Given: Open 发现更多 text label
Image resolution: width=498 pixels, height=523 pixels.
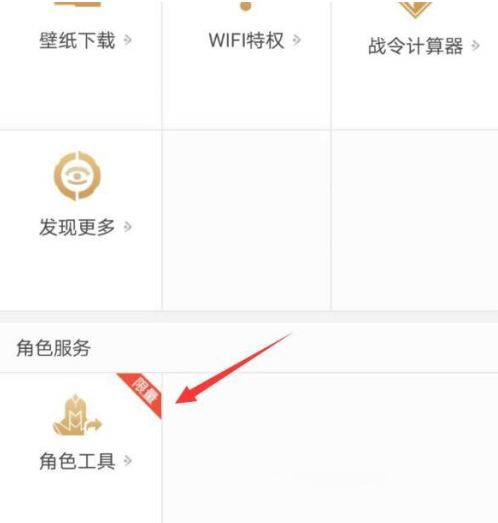Looking at the screenshot, I should coord(77,227).
